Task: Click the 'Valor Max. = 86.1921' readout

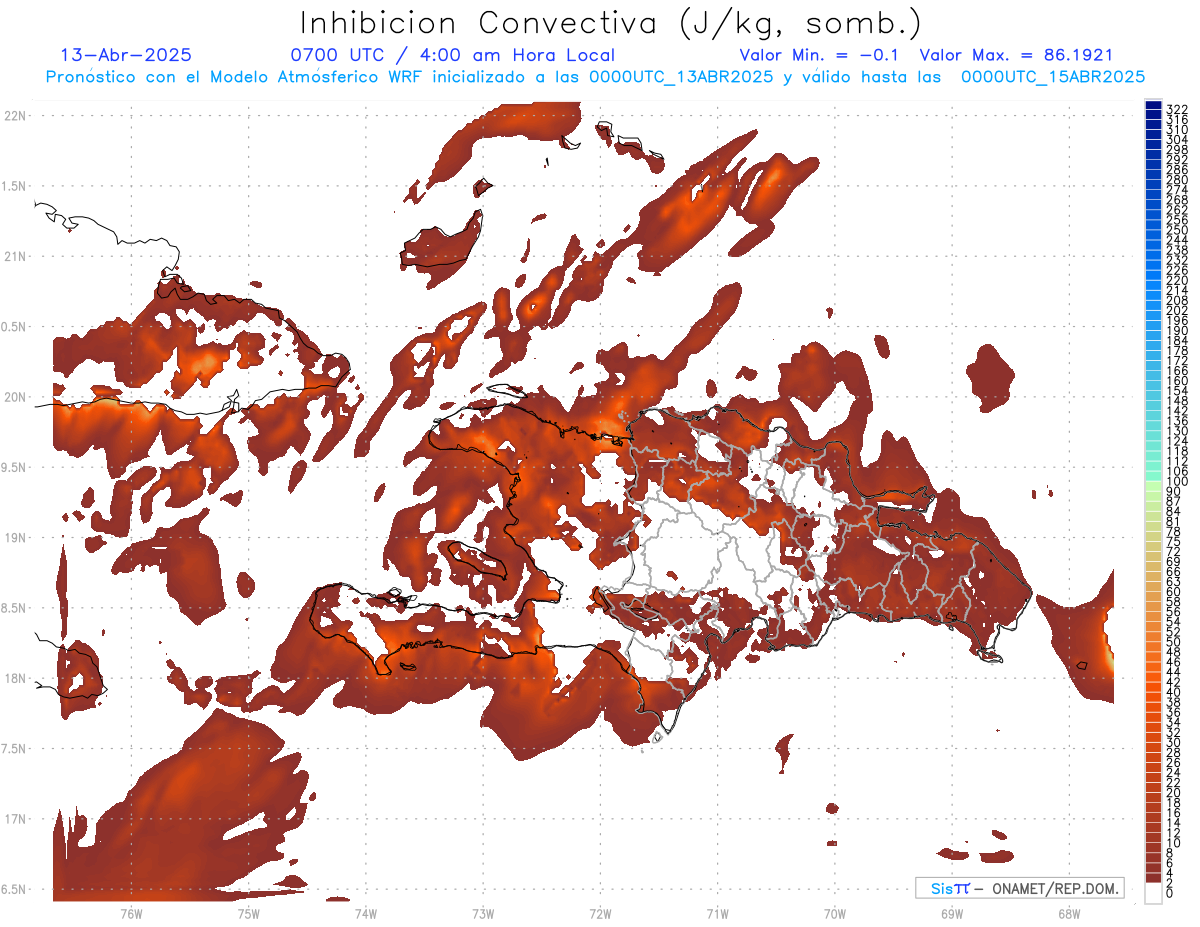Action: [x=1016, y=56]
